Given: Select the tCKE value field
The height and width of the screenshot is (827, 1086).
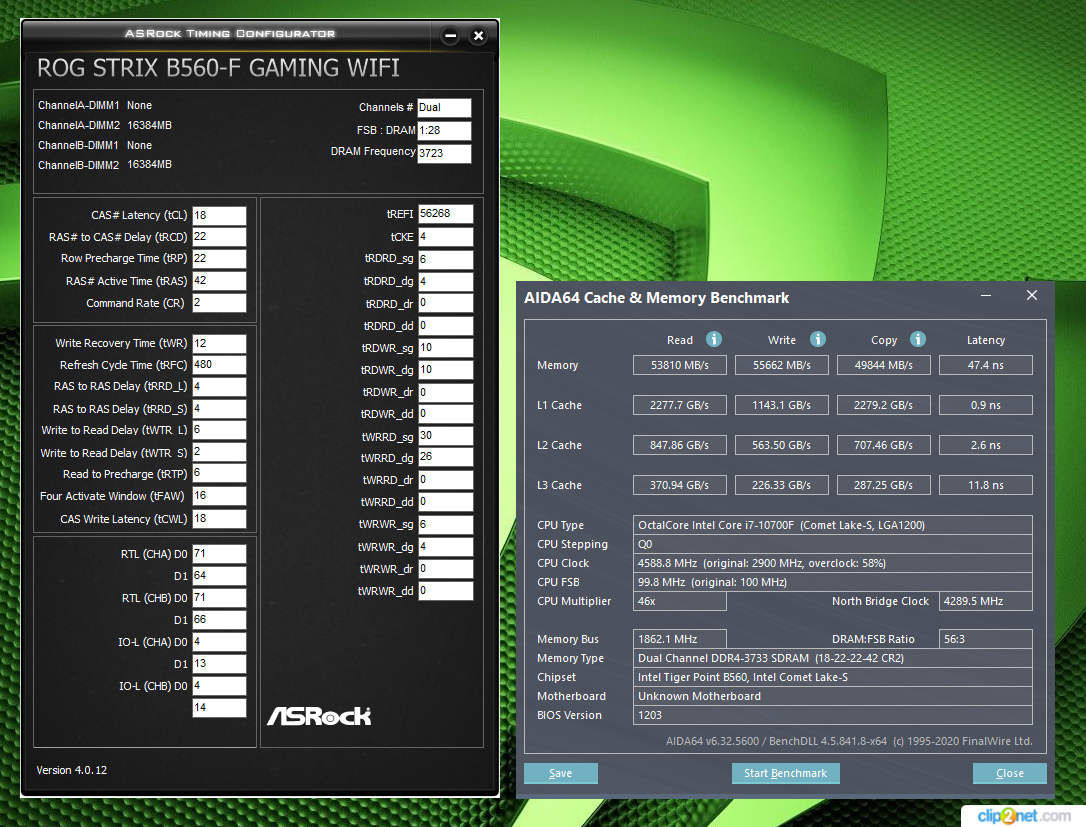Looking at the screenshot, I should (445, 237).
